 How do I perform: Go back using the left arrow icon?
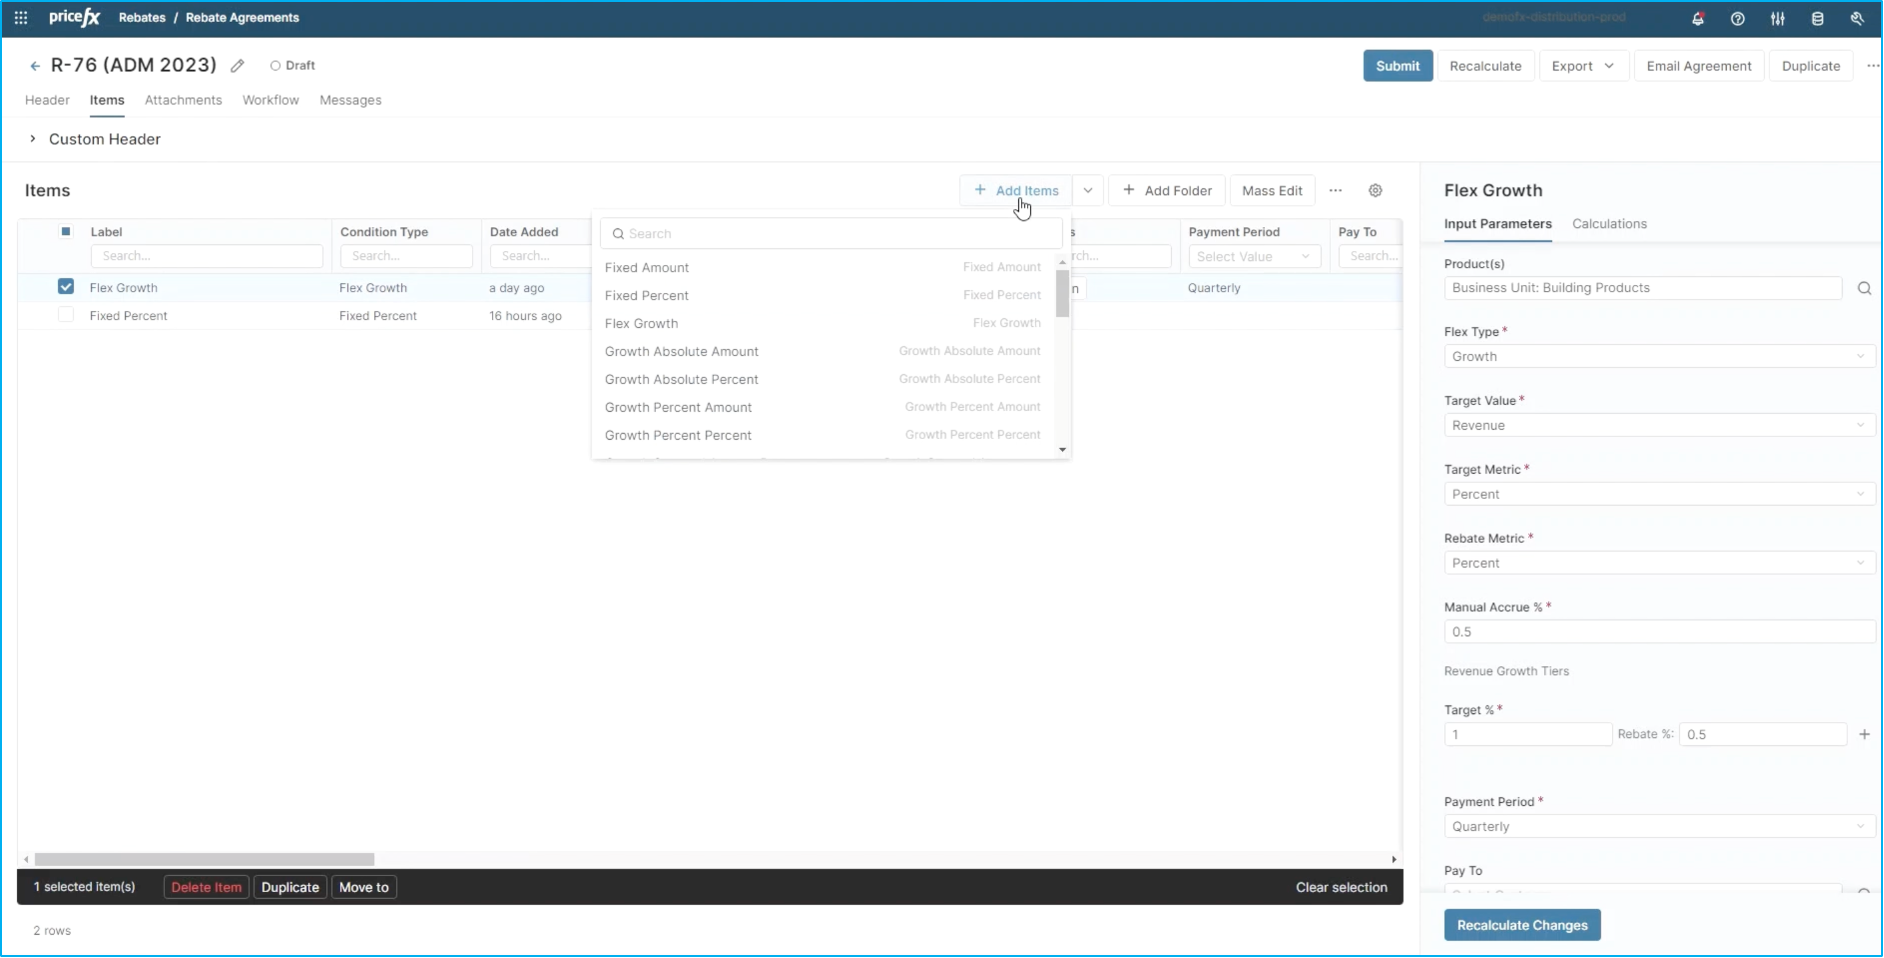click(35, 66)
